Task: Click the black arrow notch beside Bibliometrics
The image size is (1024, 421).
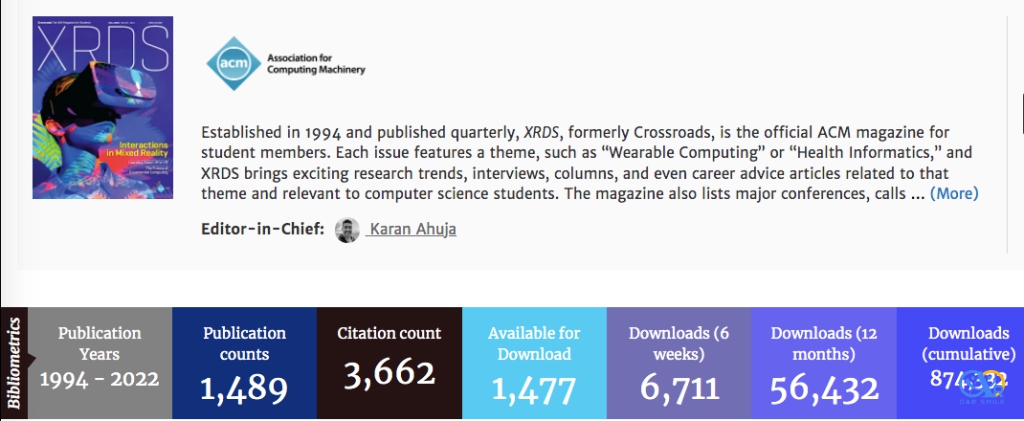Action: (x=30, y=362)
